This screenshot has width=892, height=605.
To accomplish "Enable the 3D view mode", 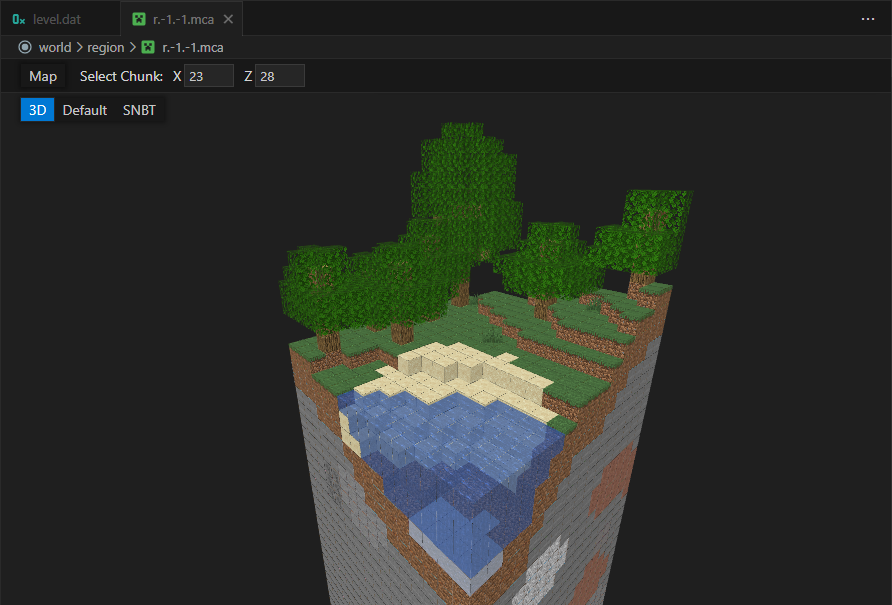I will coord(37,110).
